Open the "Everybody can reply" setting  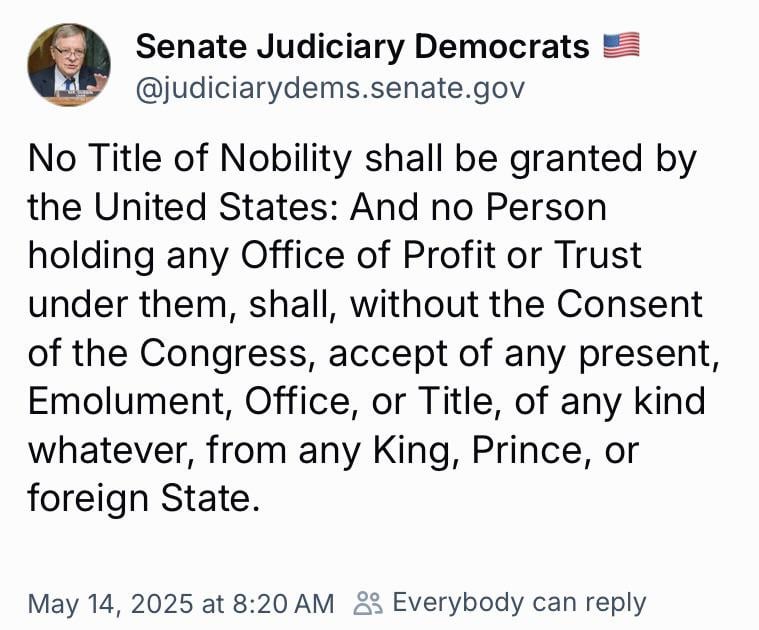[519, 603]
